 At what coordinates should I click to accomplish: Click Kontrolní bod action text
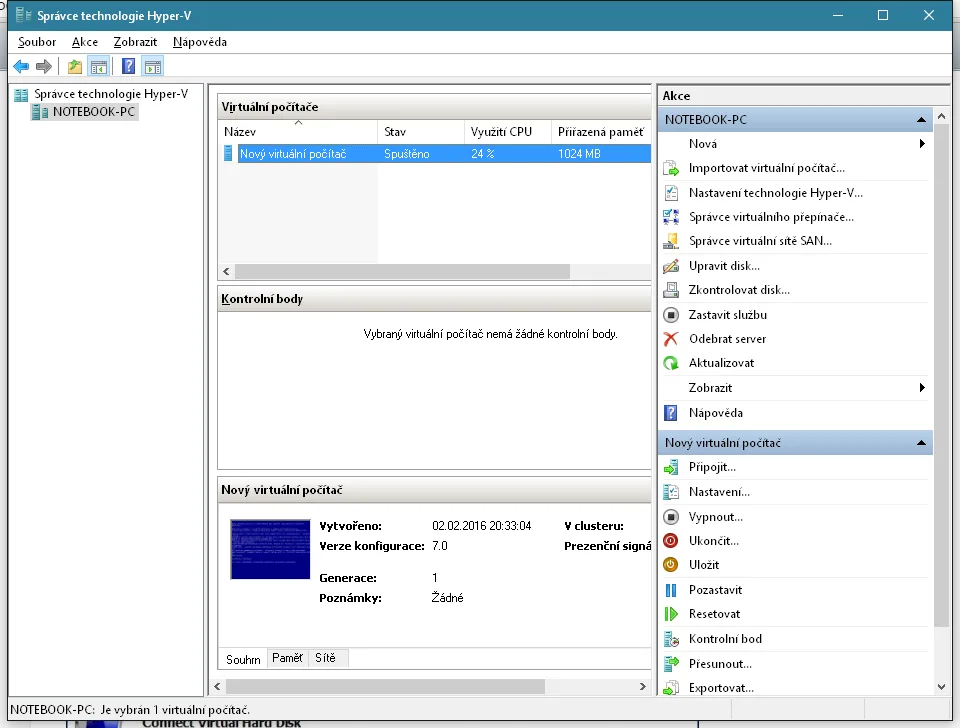click(x=725, y=639)
